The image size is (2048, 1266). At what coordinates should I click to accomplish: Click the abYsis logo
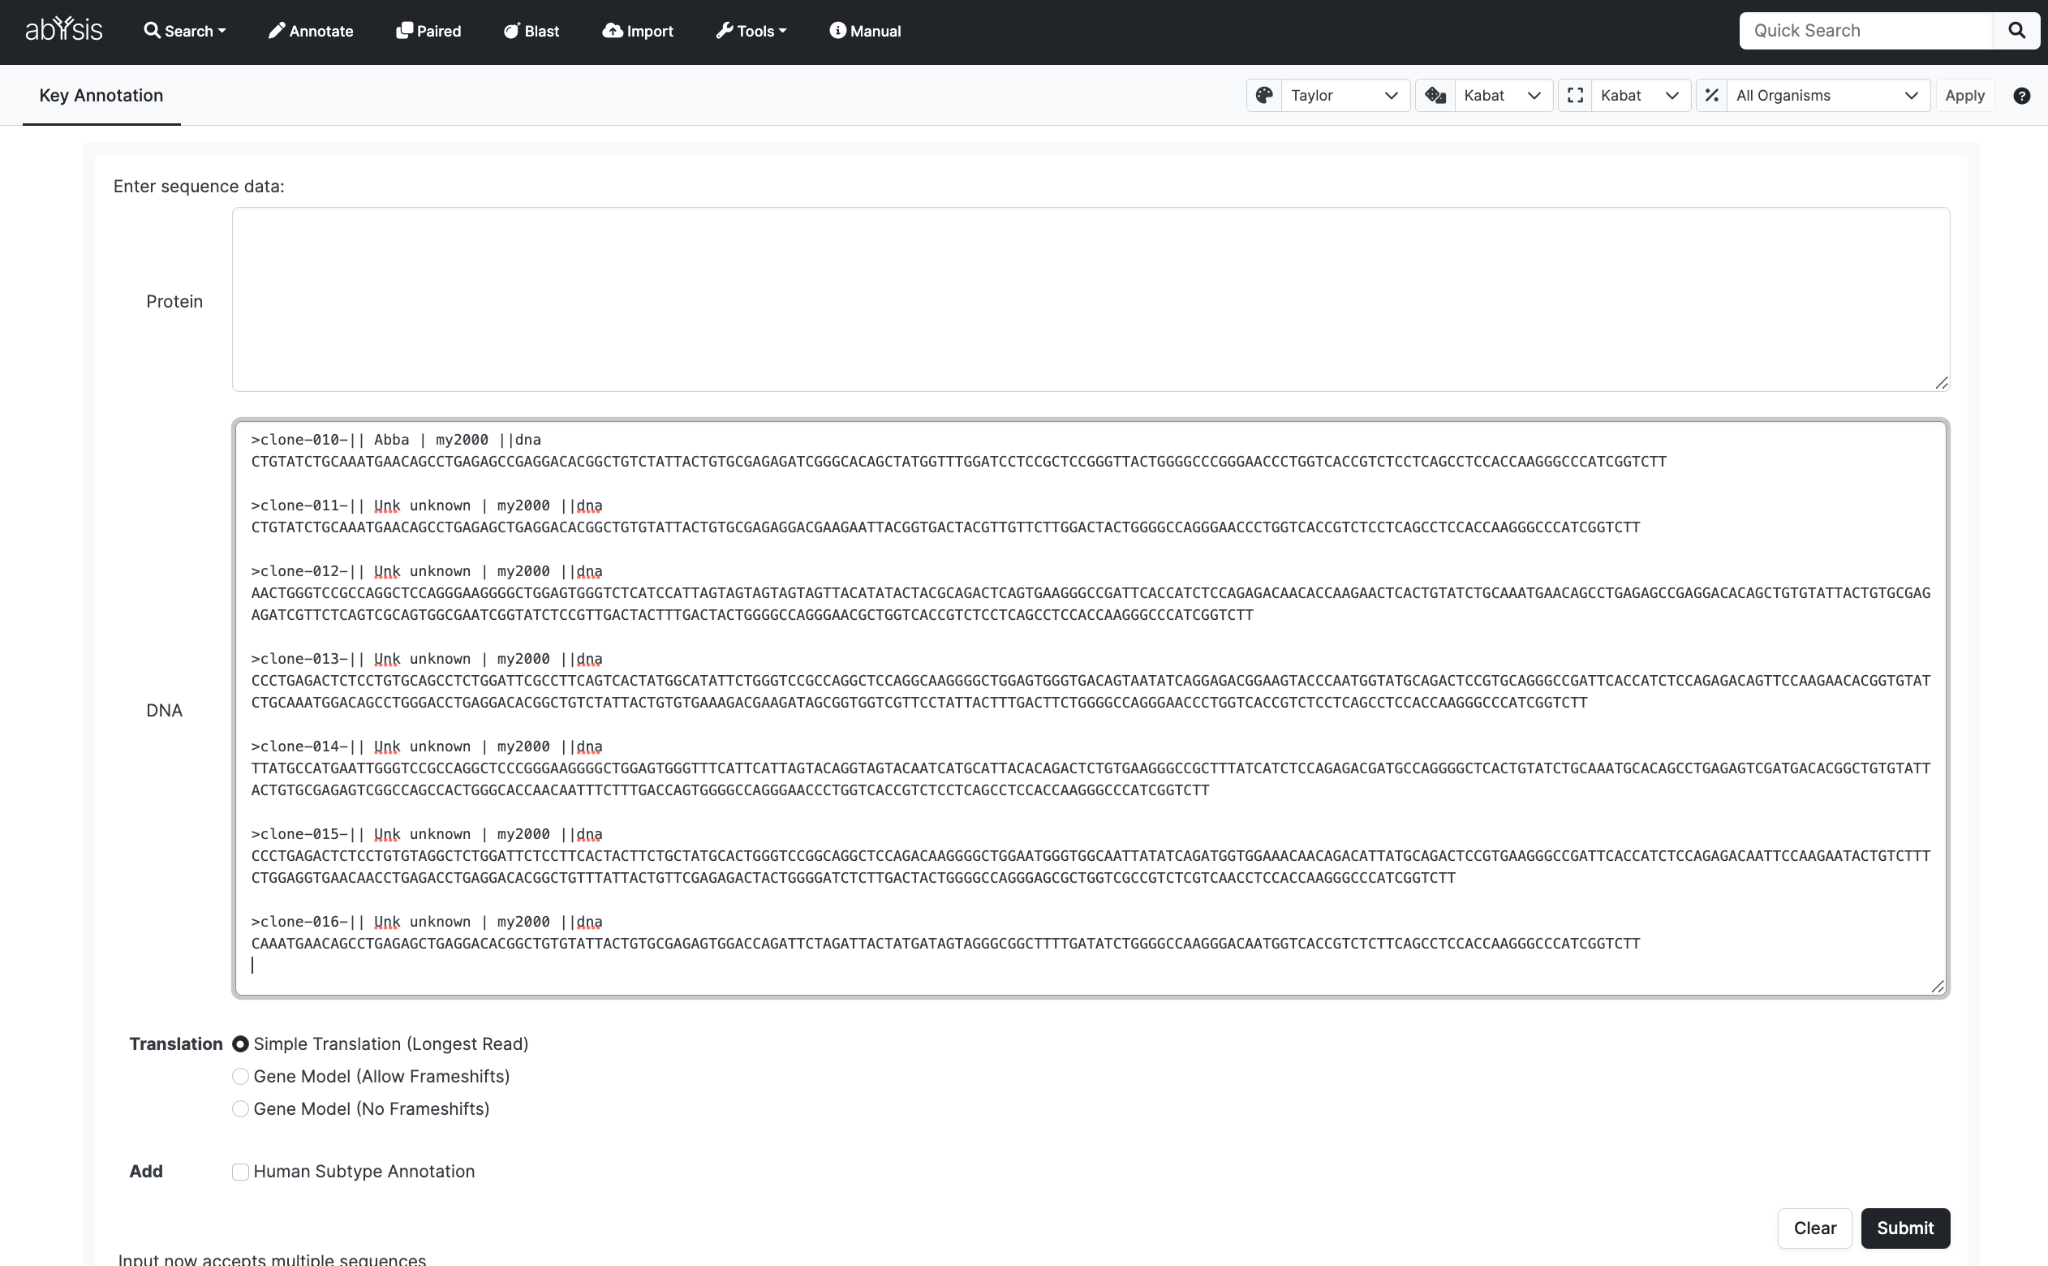point(64,30)
